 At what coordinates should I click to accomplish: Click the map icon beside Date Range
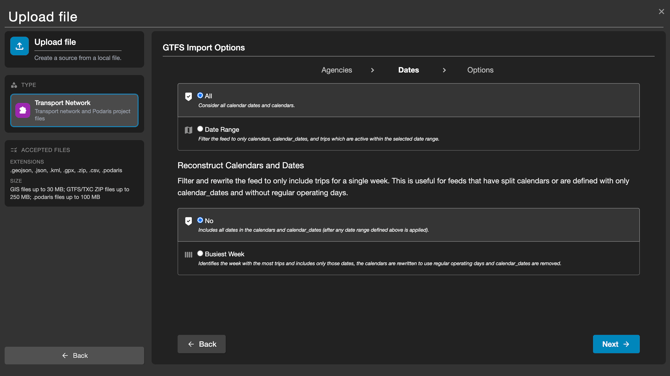(188, 130)
